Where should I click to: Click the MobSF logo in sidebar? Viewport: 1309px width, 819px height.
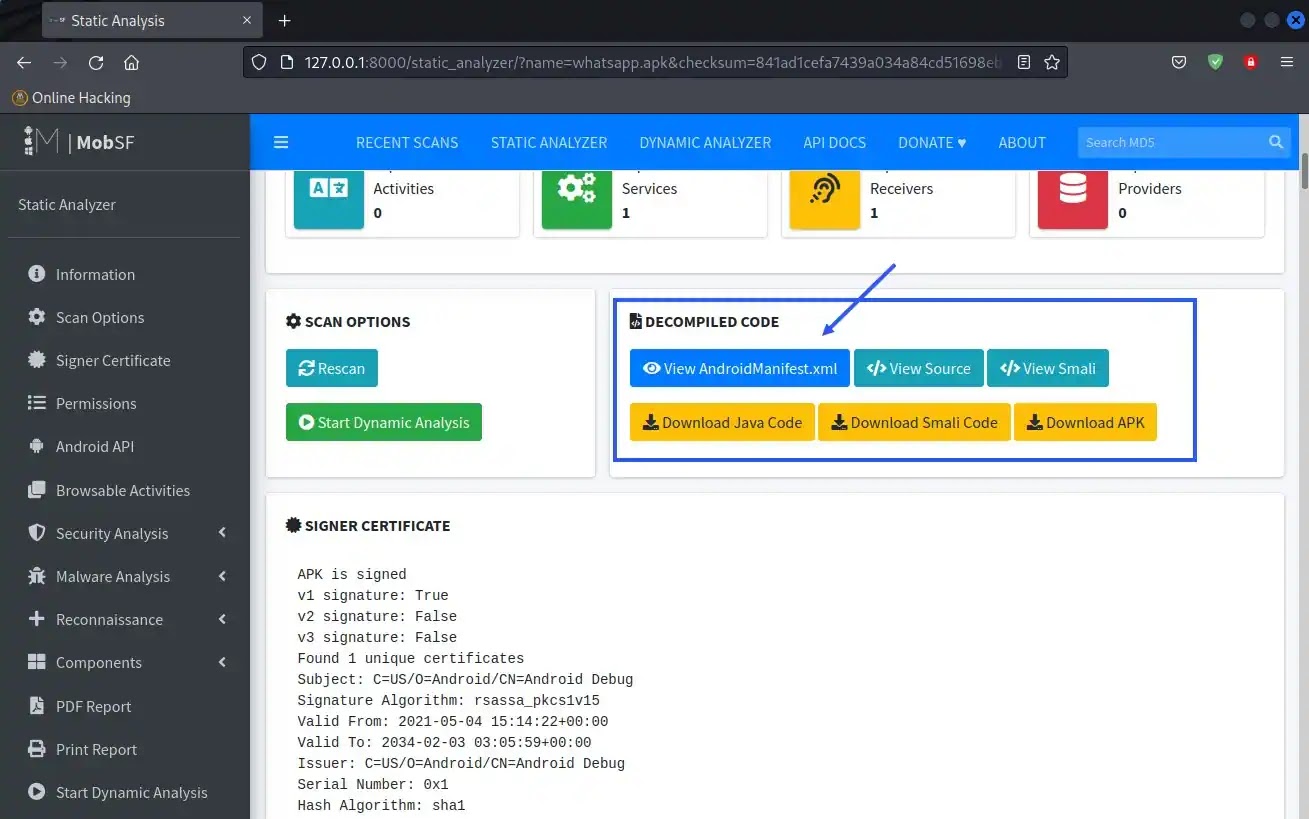pyautogui.click(x=78, y=142)
